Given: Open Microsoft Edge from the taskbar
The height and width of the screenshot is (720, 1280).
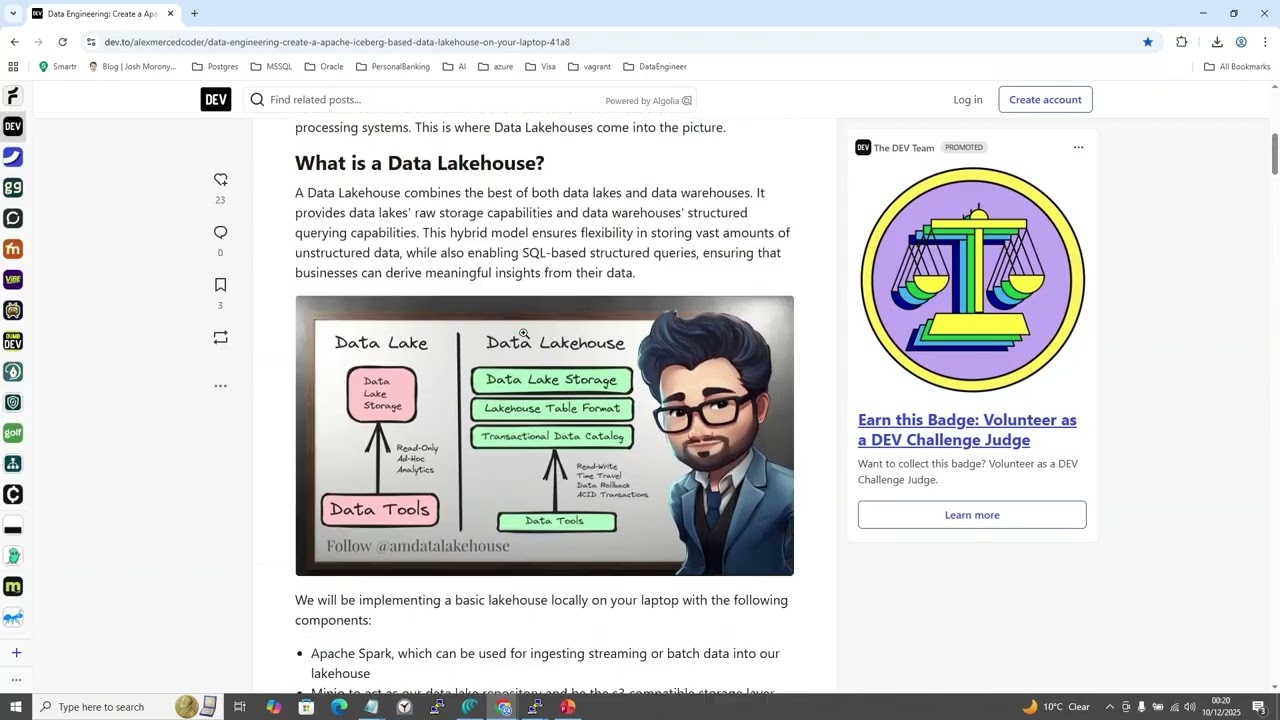Looking at the screenshot, I should click(x=339, y=707).
